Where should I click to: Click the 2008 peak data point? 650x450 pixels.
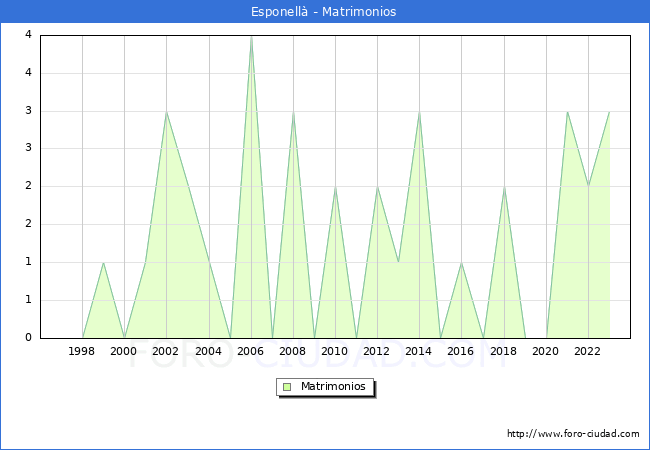[x=293, y=111]
